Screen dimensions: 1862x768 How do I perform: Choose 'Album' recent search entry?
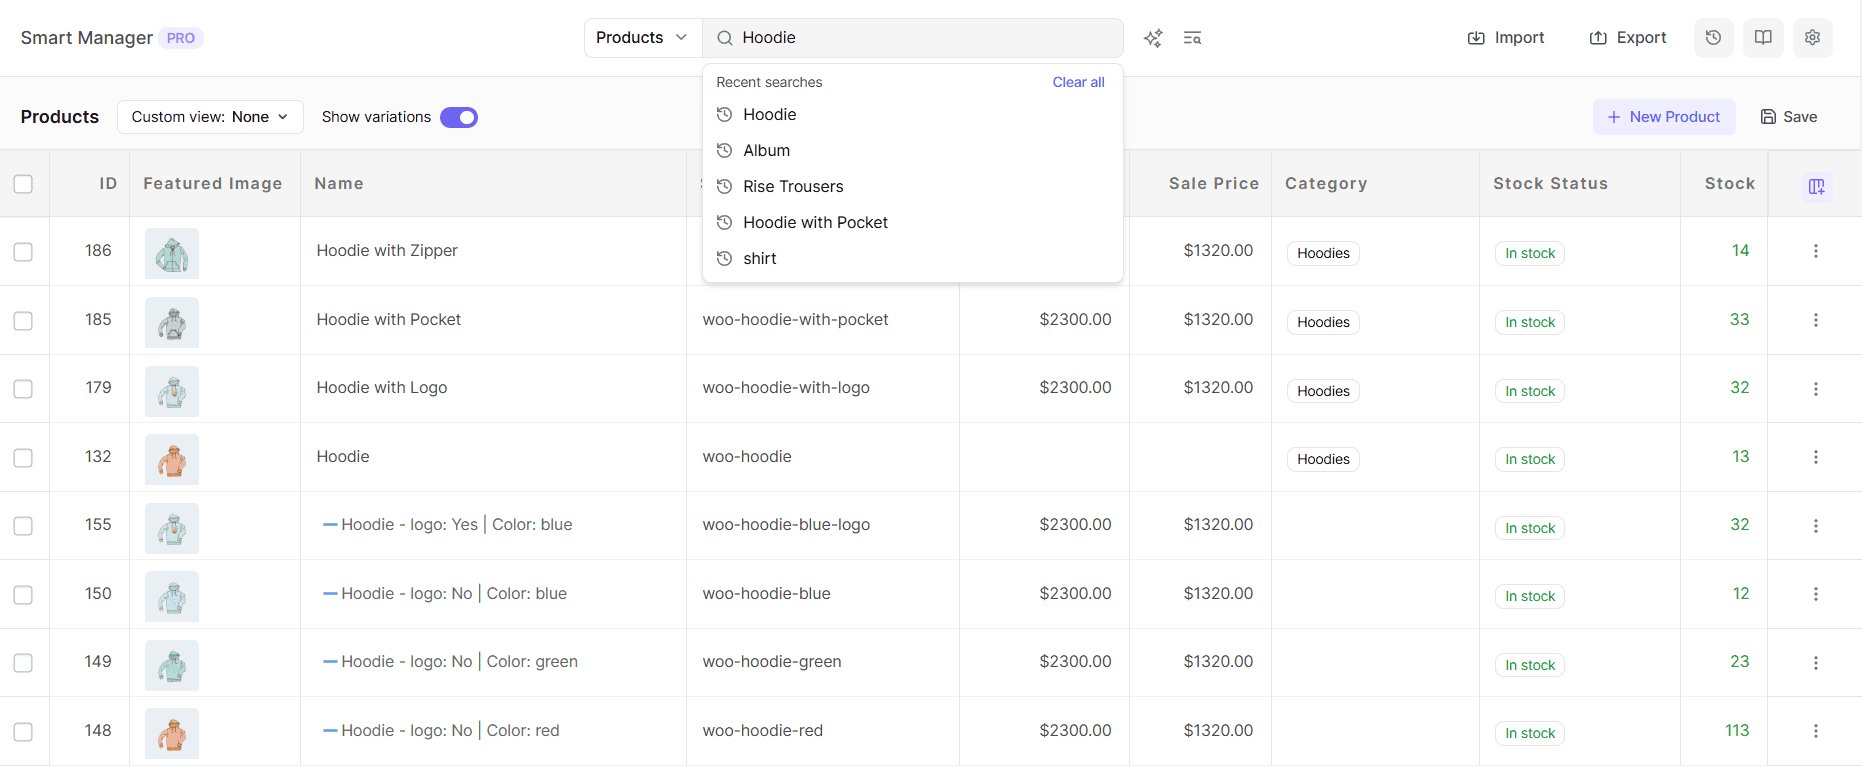(766, 151)
